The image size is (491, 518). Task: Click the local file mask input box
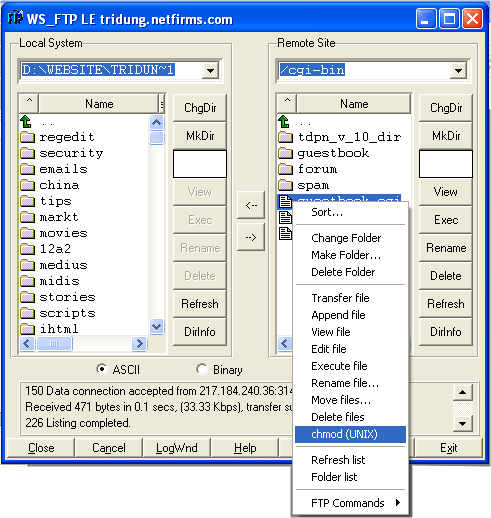200,164
